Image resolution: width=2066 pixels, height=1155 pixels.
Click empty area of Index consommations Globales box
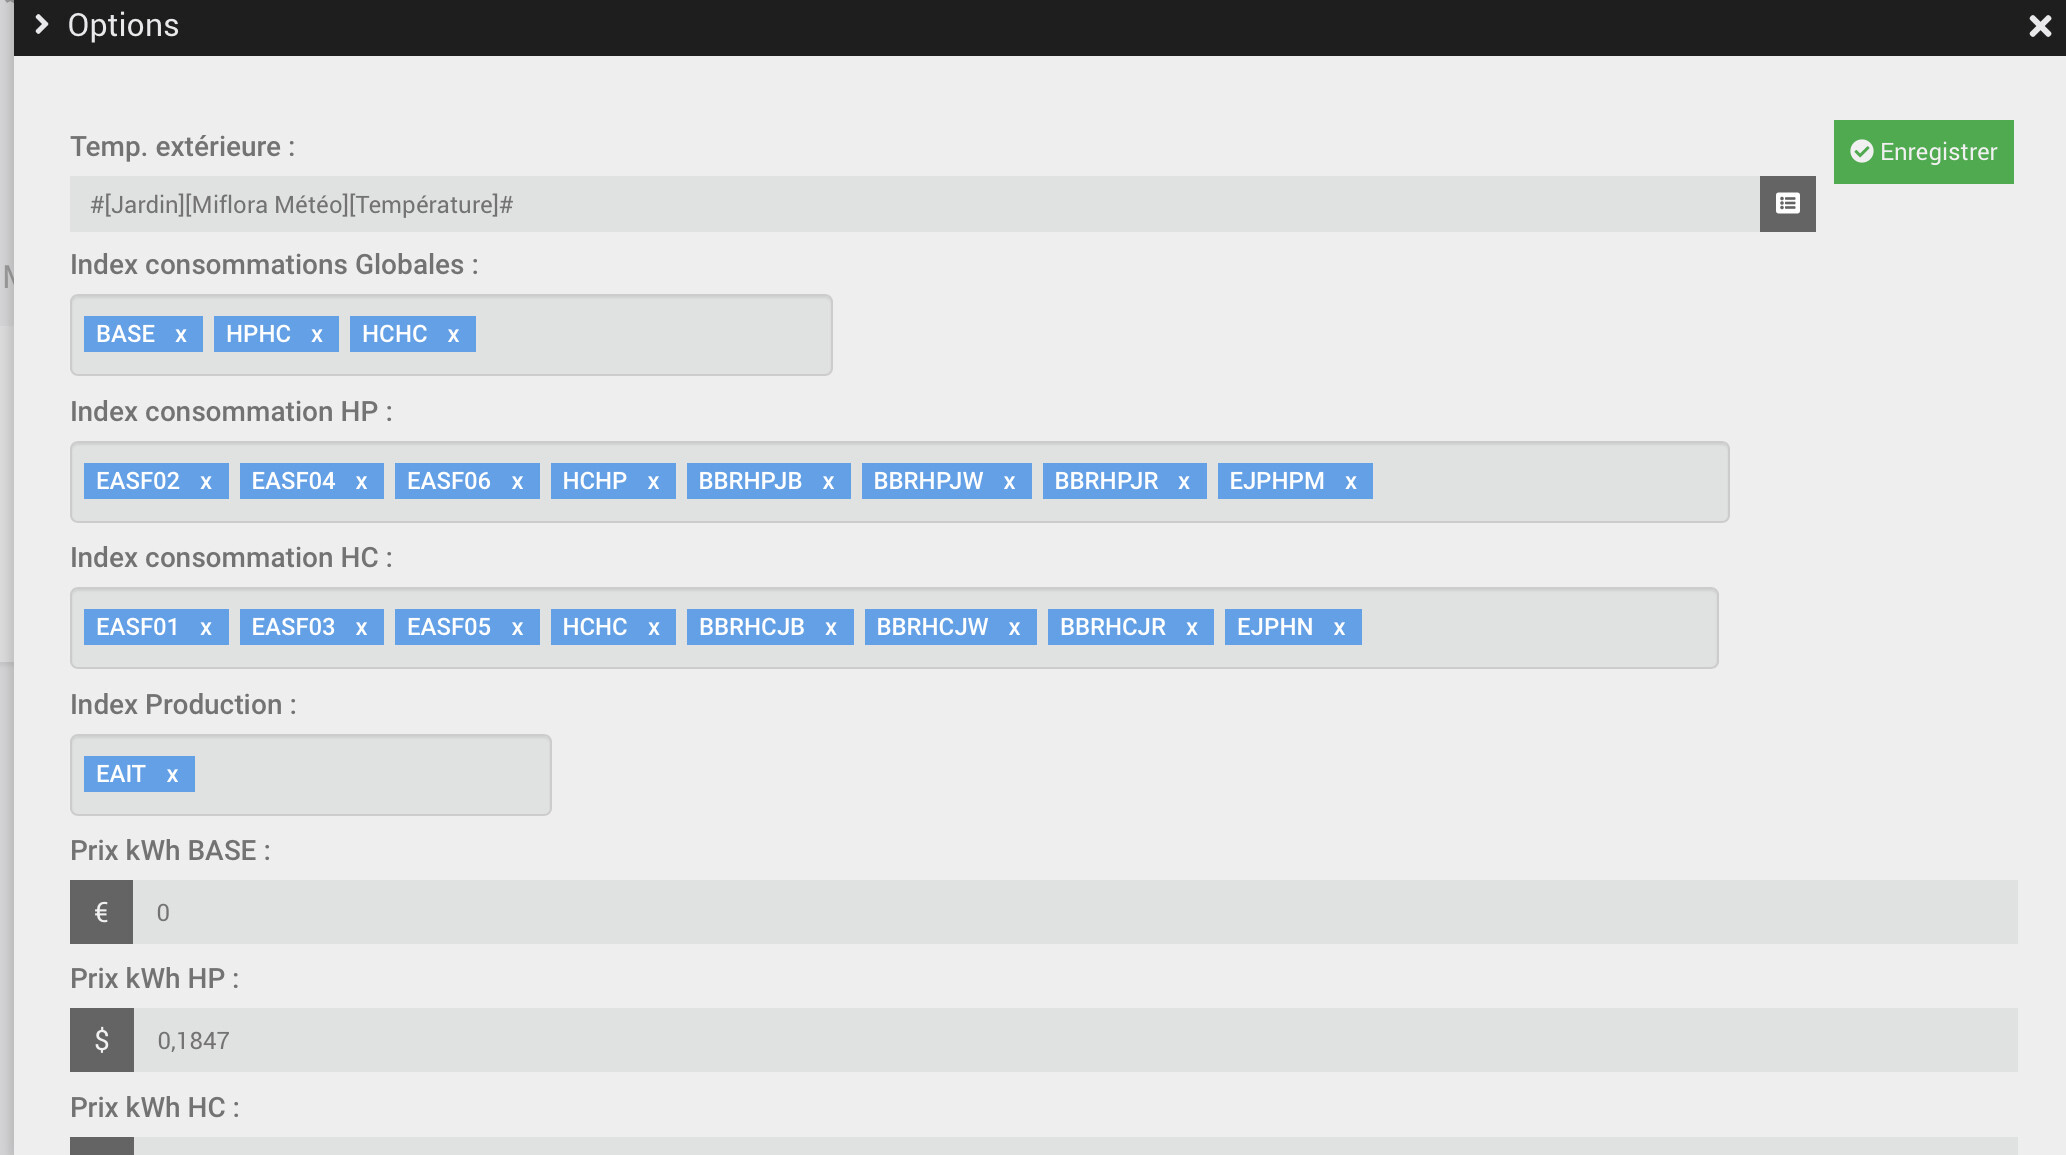coord(650,335)
